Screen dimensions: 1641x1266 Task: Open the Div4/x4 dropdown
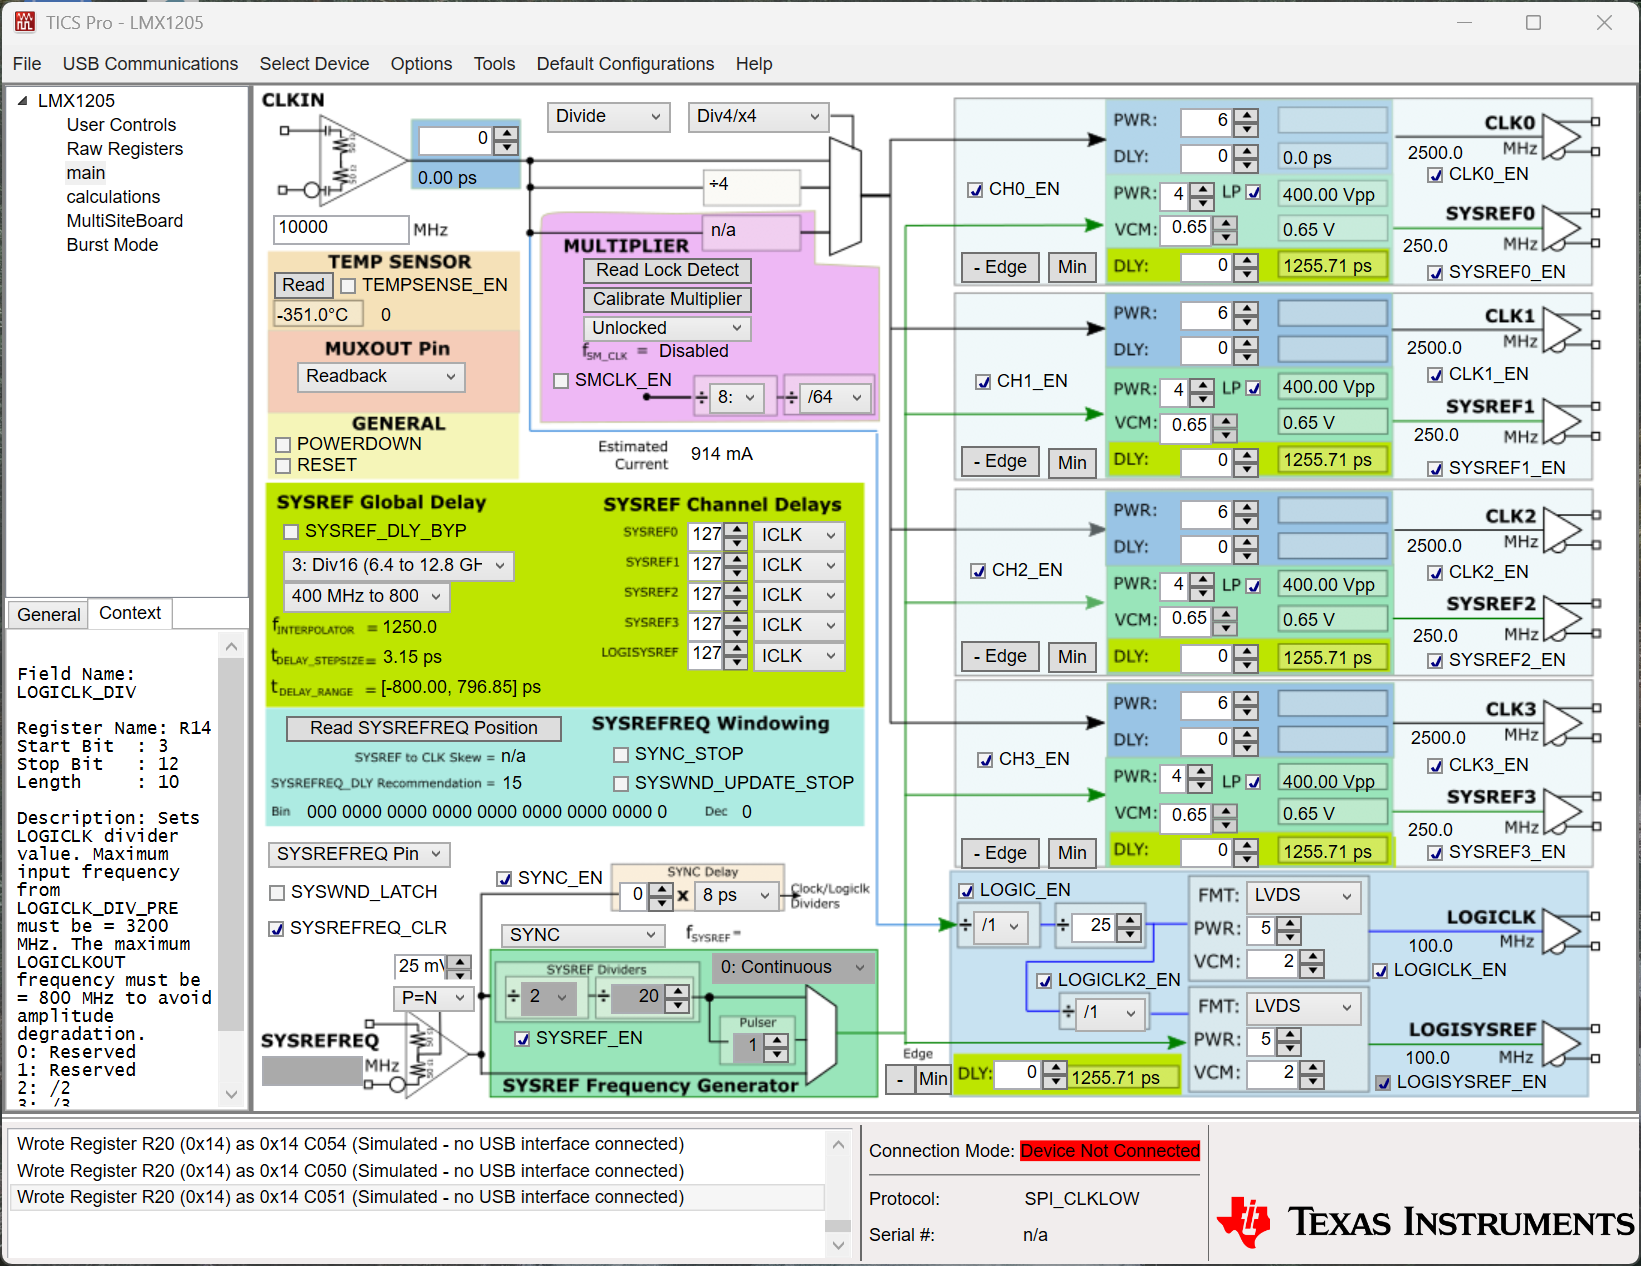(758, 117)
